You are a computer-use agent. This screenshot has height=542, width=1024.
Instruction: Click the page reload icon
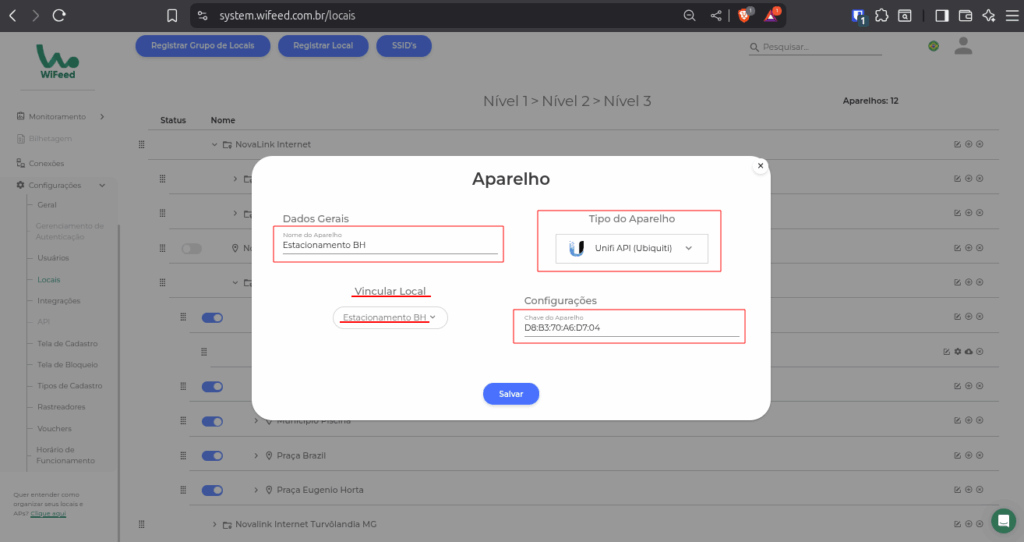59,16
